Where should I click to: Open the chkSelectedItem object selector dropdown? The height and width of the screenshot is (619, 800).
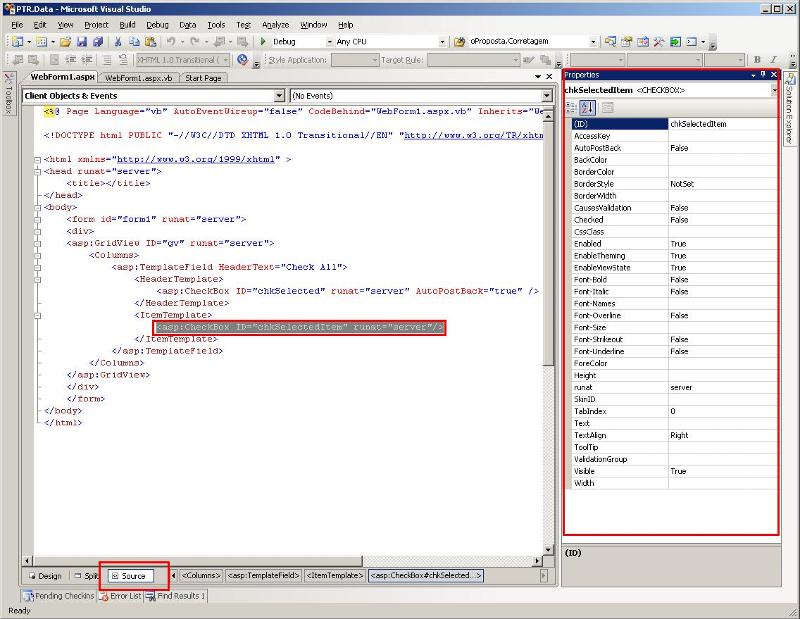tap(774, 90)
